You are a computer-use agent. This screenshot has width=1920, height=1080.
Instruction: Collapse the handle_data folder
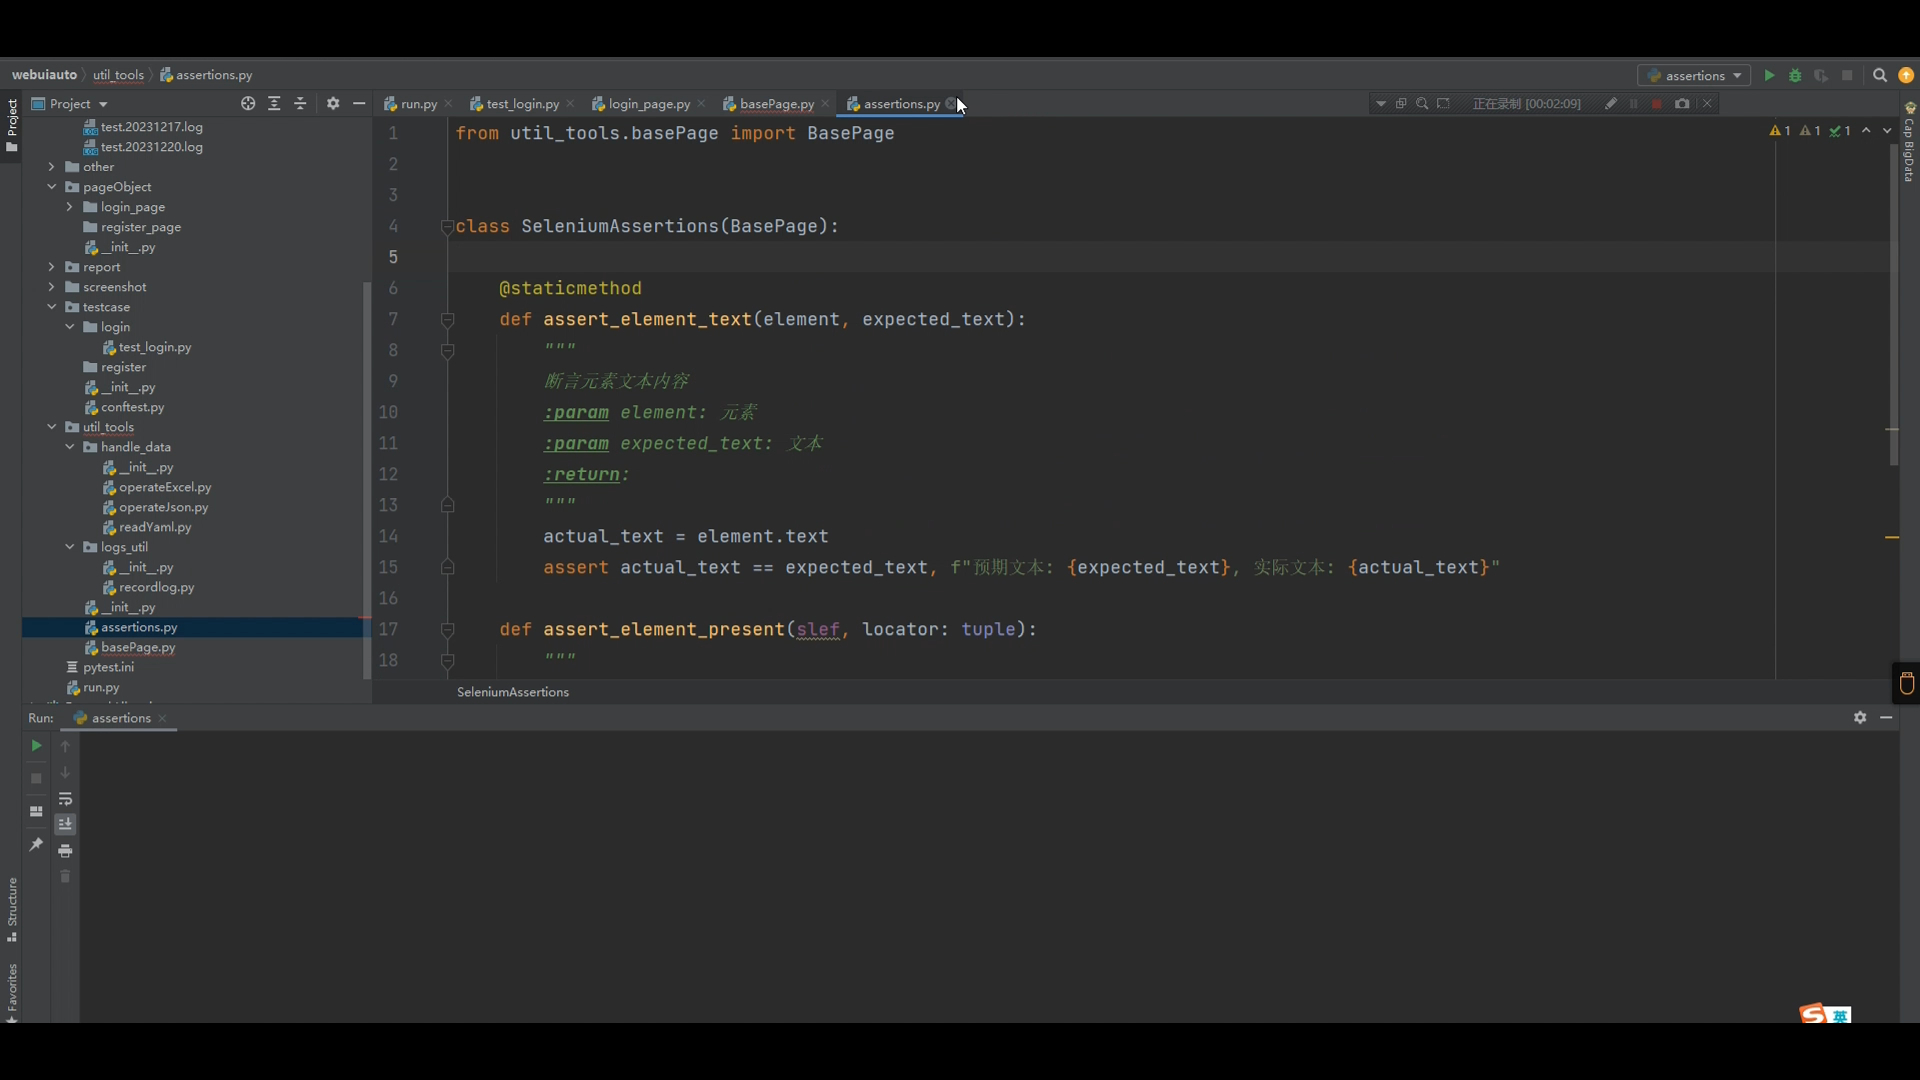click(69, 447)
